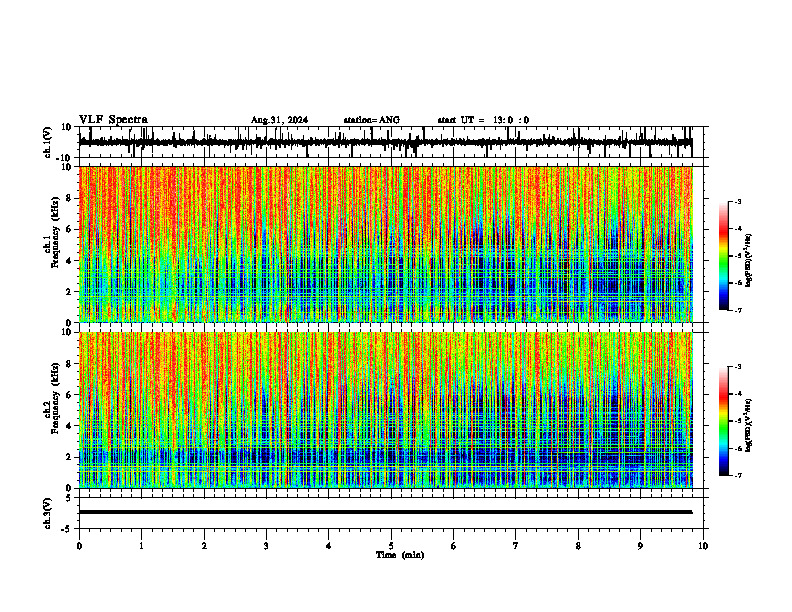Select the date text "Aug.31, 2024"
This screenshot has width=792, height=612.
[x=279, y=120]
